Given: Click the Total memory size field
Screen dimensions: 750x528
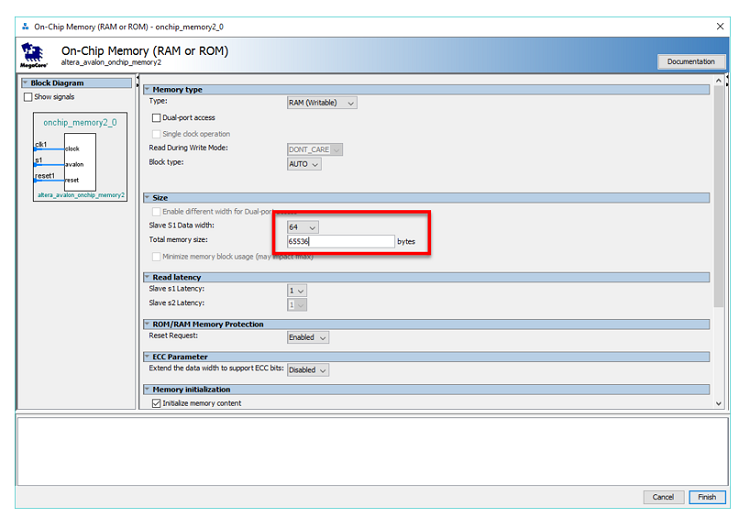Looking at the screenshot, I should tap(340, 242).
